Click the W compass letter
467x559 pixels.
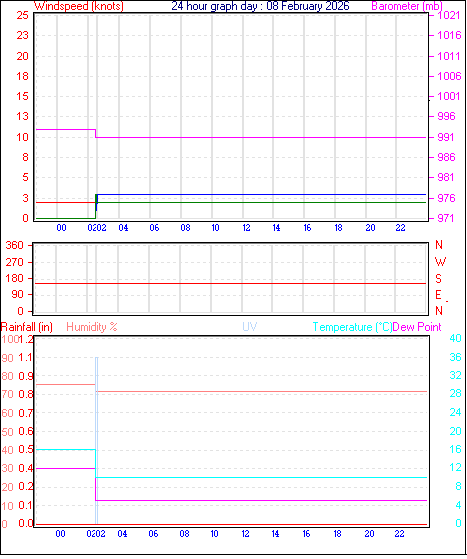[x=440, y=262]
